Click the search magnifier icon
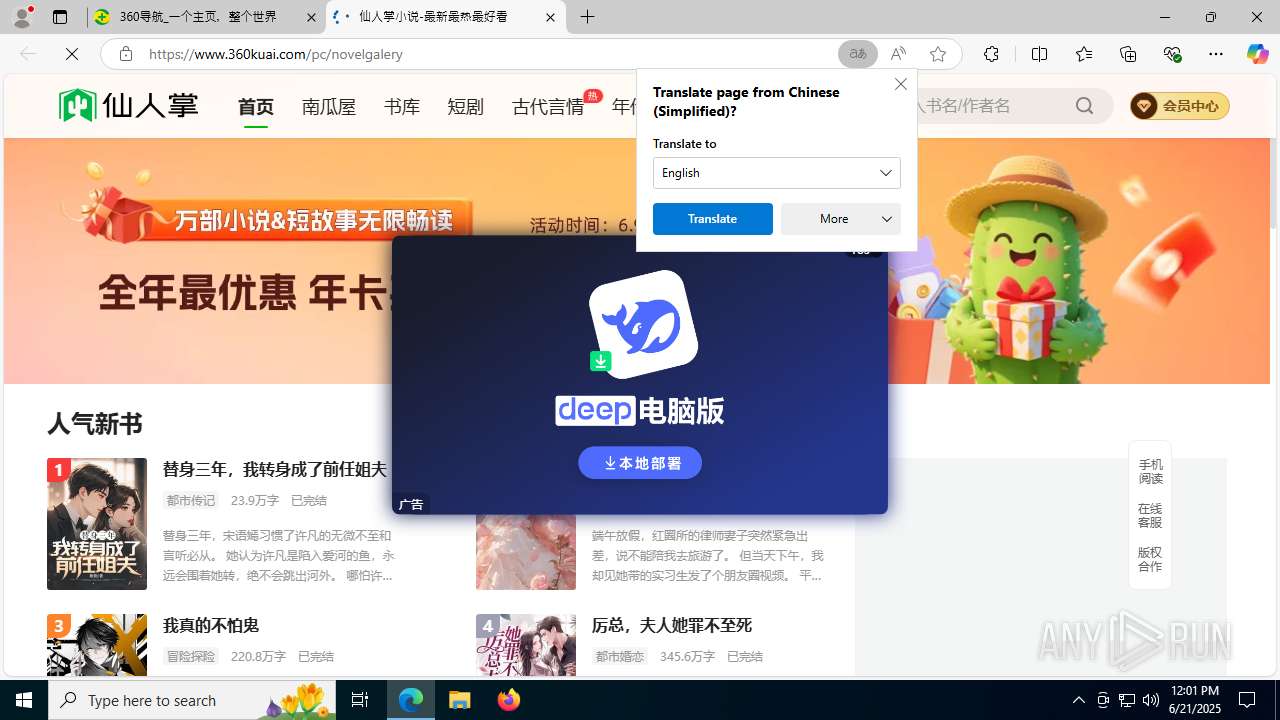Viewport: 1280px width, 720px height. coord(1085,105)
